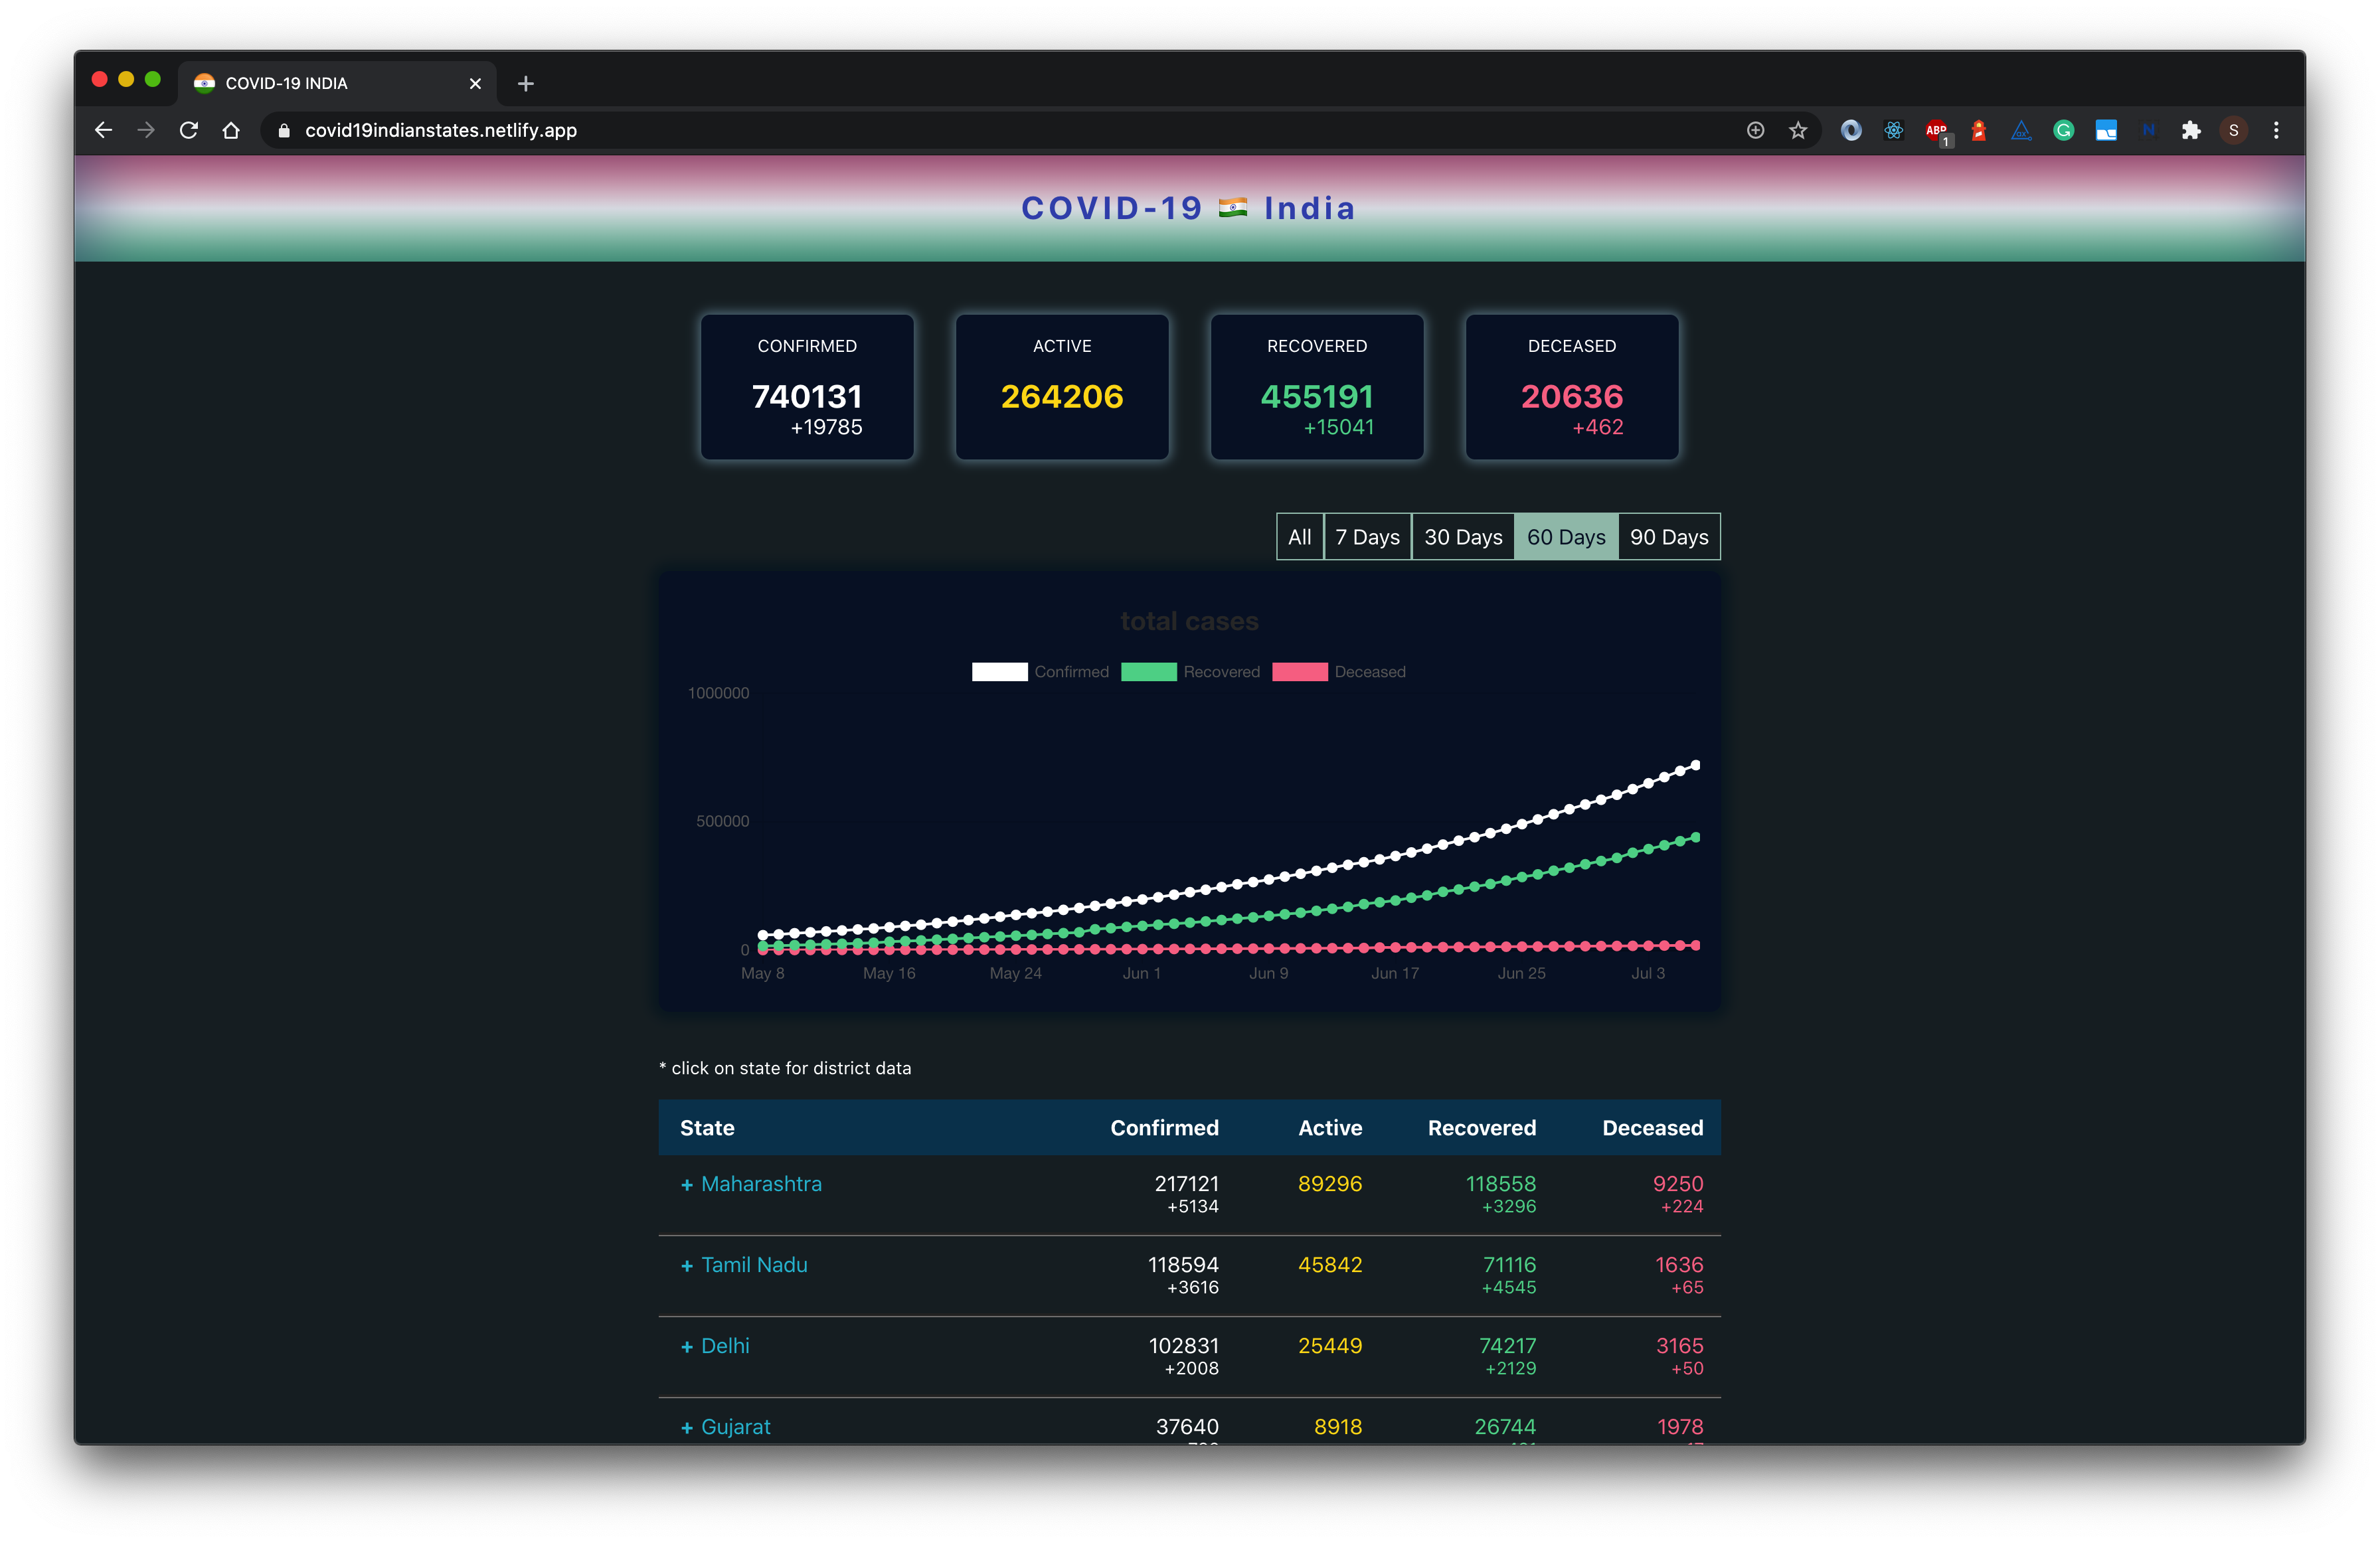
Task: Open the Chrome extensions puzzle menu
Action: pos(2191,130)
